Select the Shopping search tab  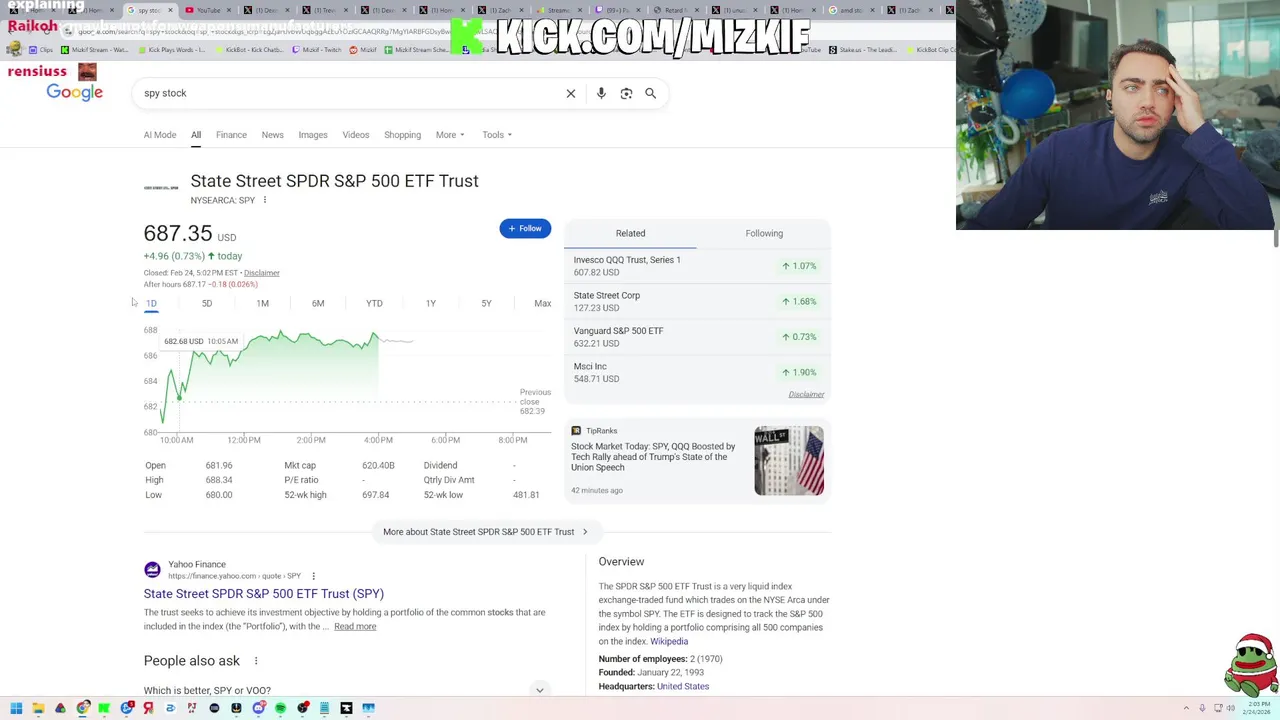403,135
